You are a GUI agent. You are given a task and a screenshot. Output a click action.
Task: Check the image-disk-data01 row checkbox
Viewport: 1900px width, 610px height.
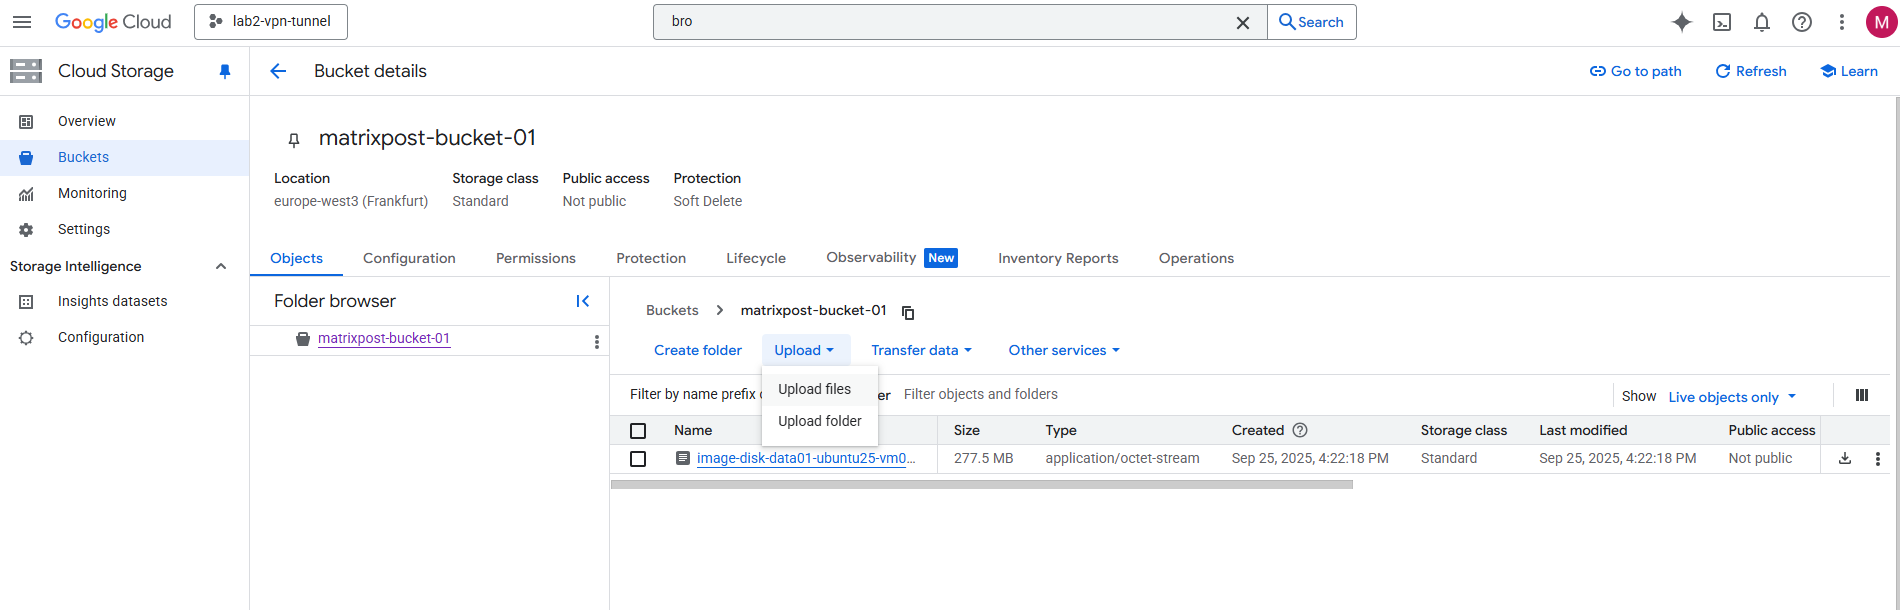tap(638, 459)
